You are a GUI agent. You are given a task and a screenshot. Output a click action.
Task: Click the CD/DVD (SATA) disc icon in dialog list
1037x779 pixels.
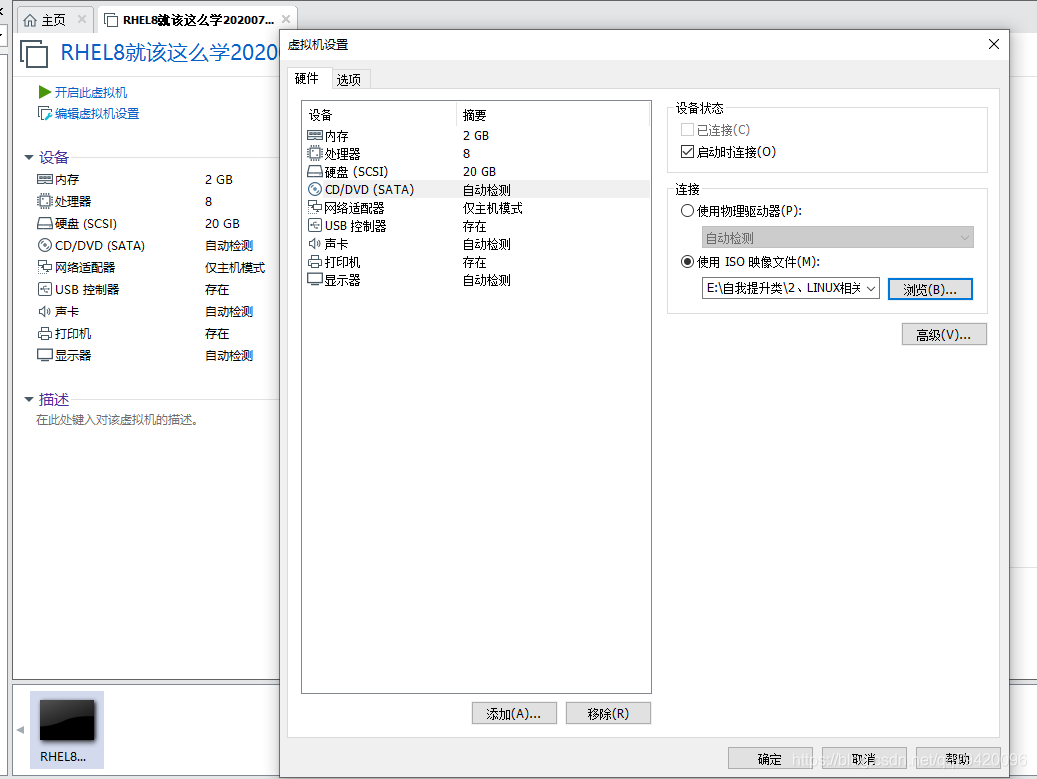[x=315, y=190]
